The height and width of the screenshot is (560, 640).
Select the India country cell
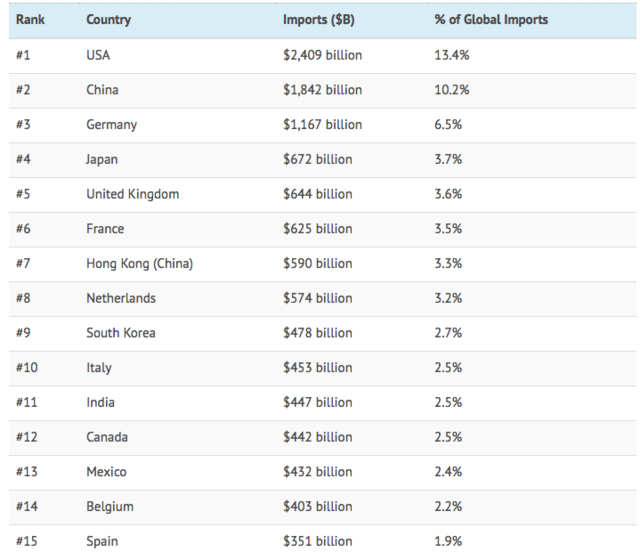pos(100,402)
